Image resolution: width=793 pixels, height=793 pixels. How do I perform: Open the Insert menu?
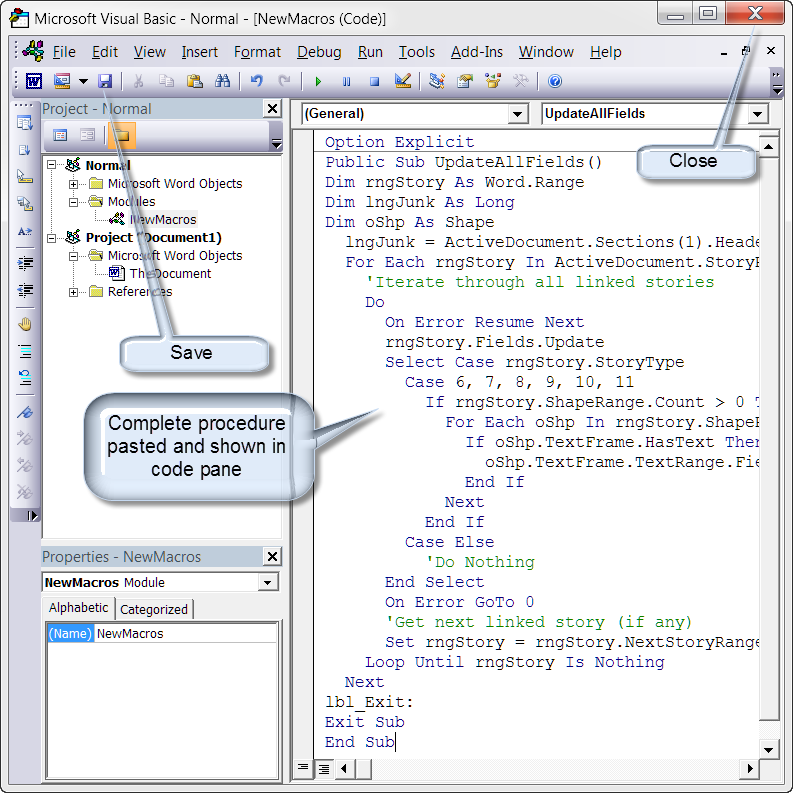[200, 52]
